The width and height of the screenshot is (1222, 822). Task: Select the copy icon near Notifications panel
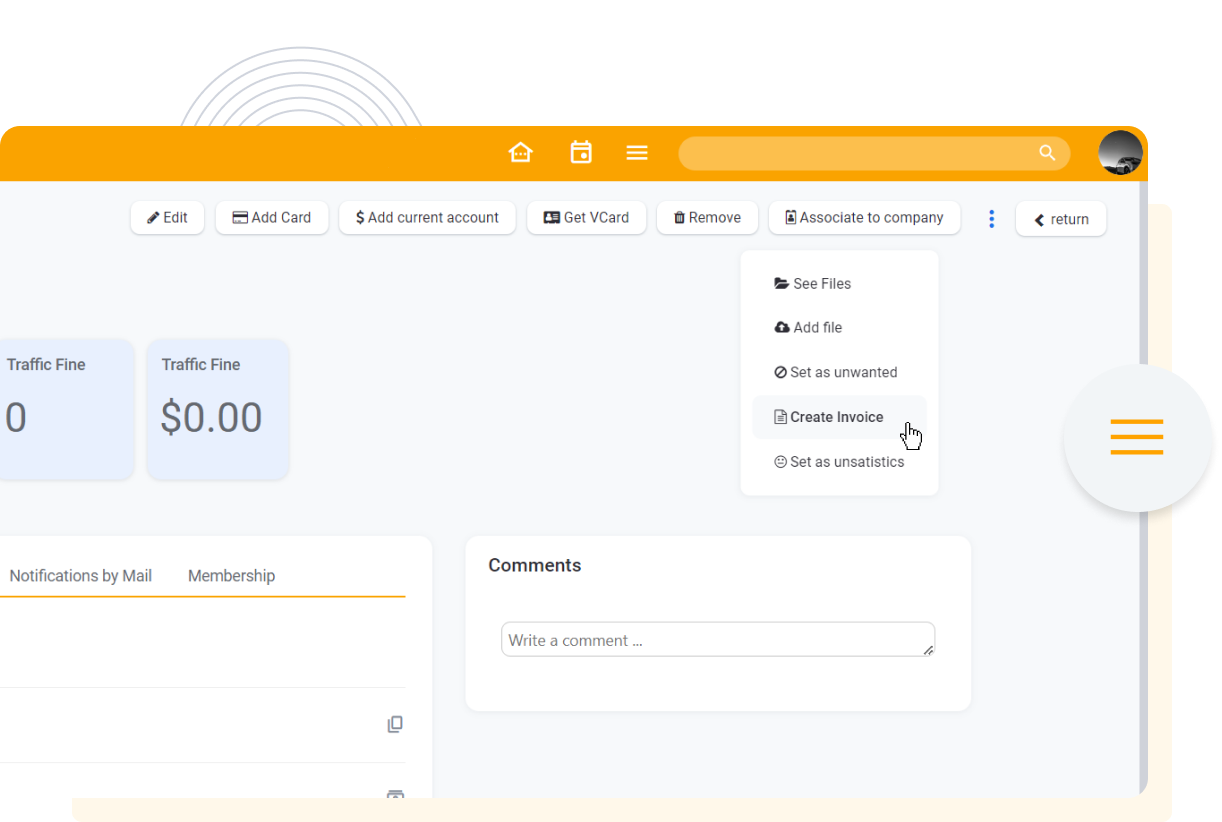coord(395,723)
